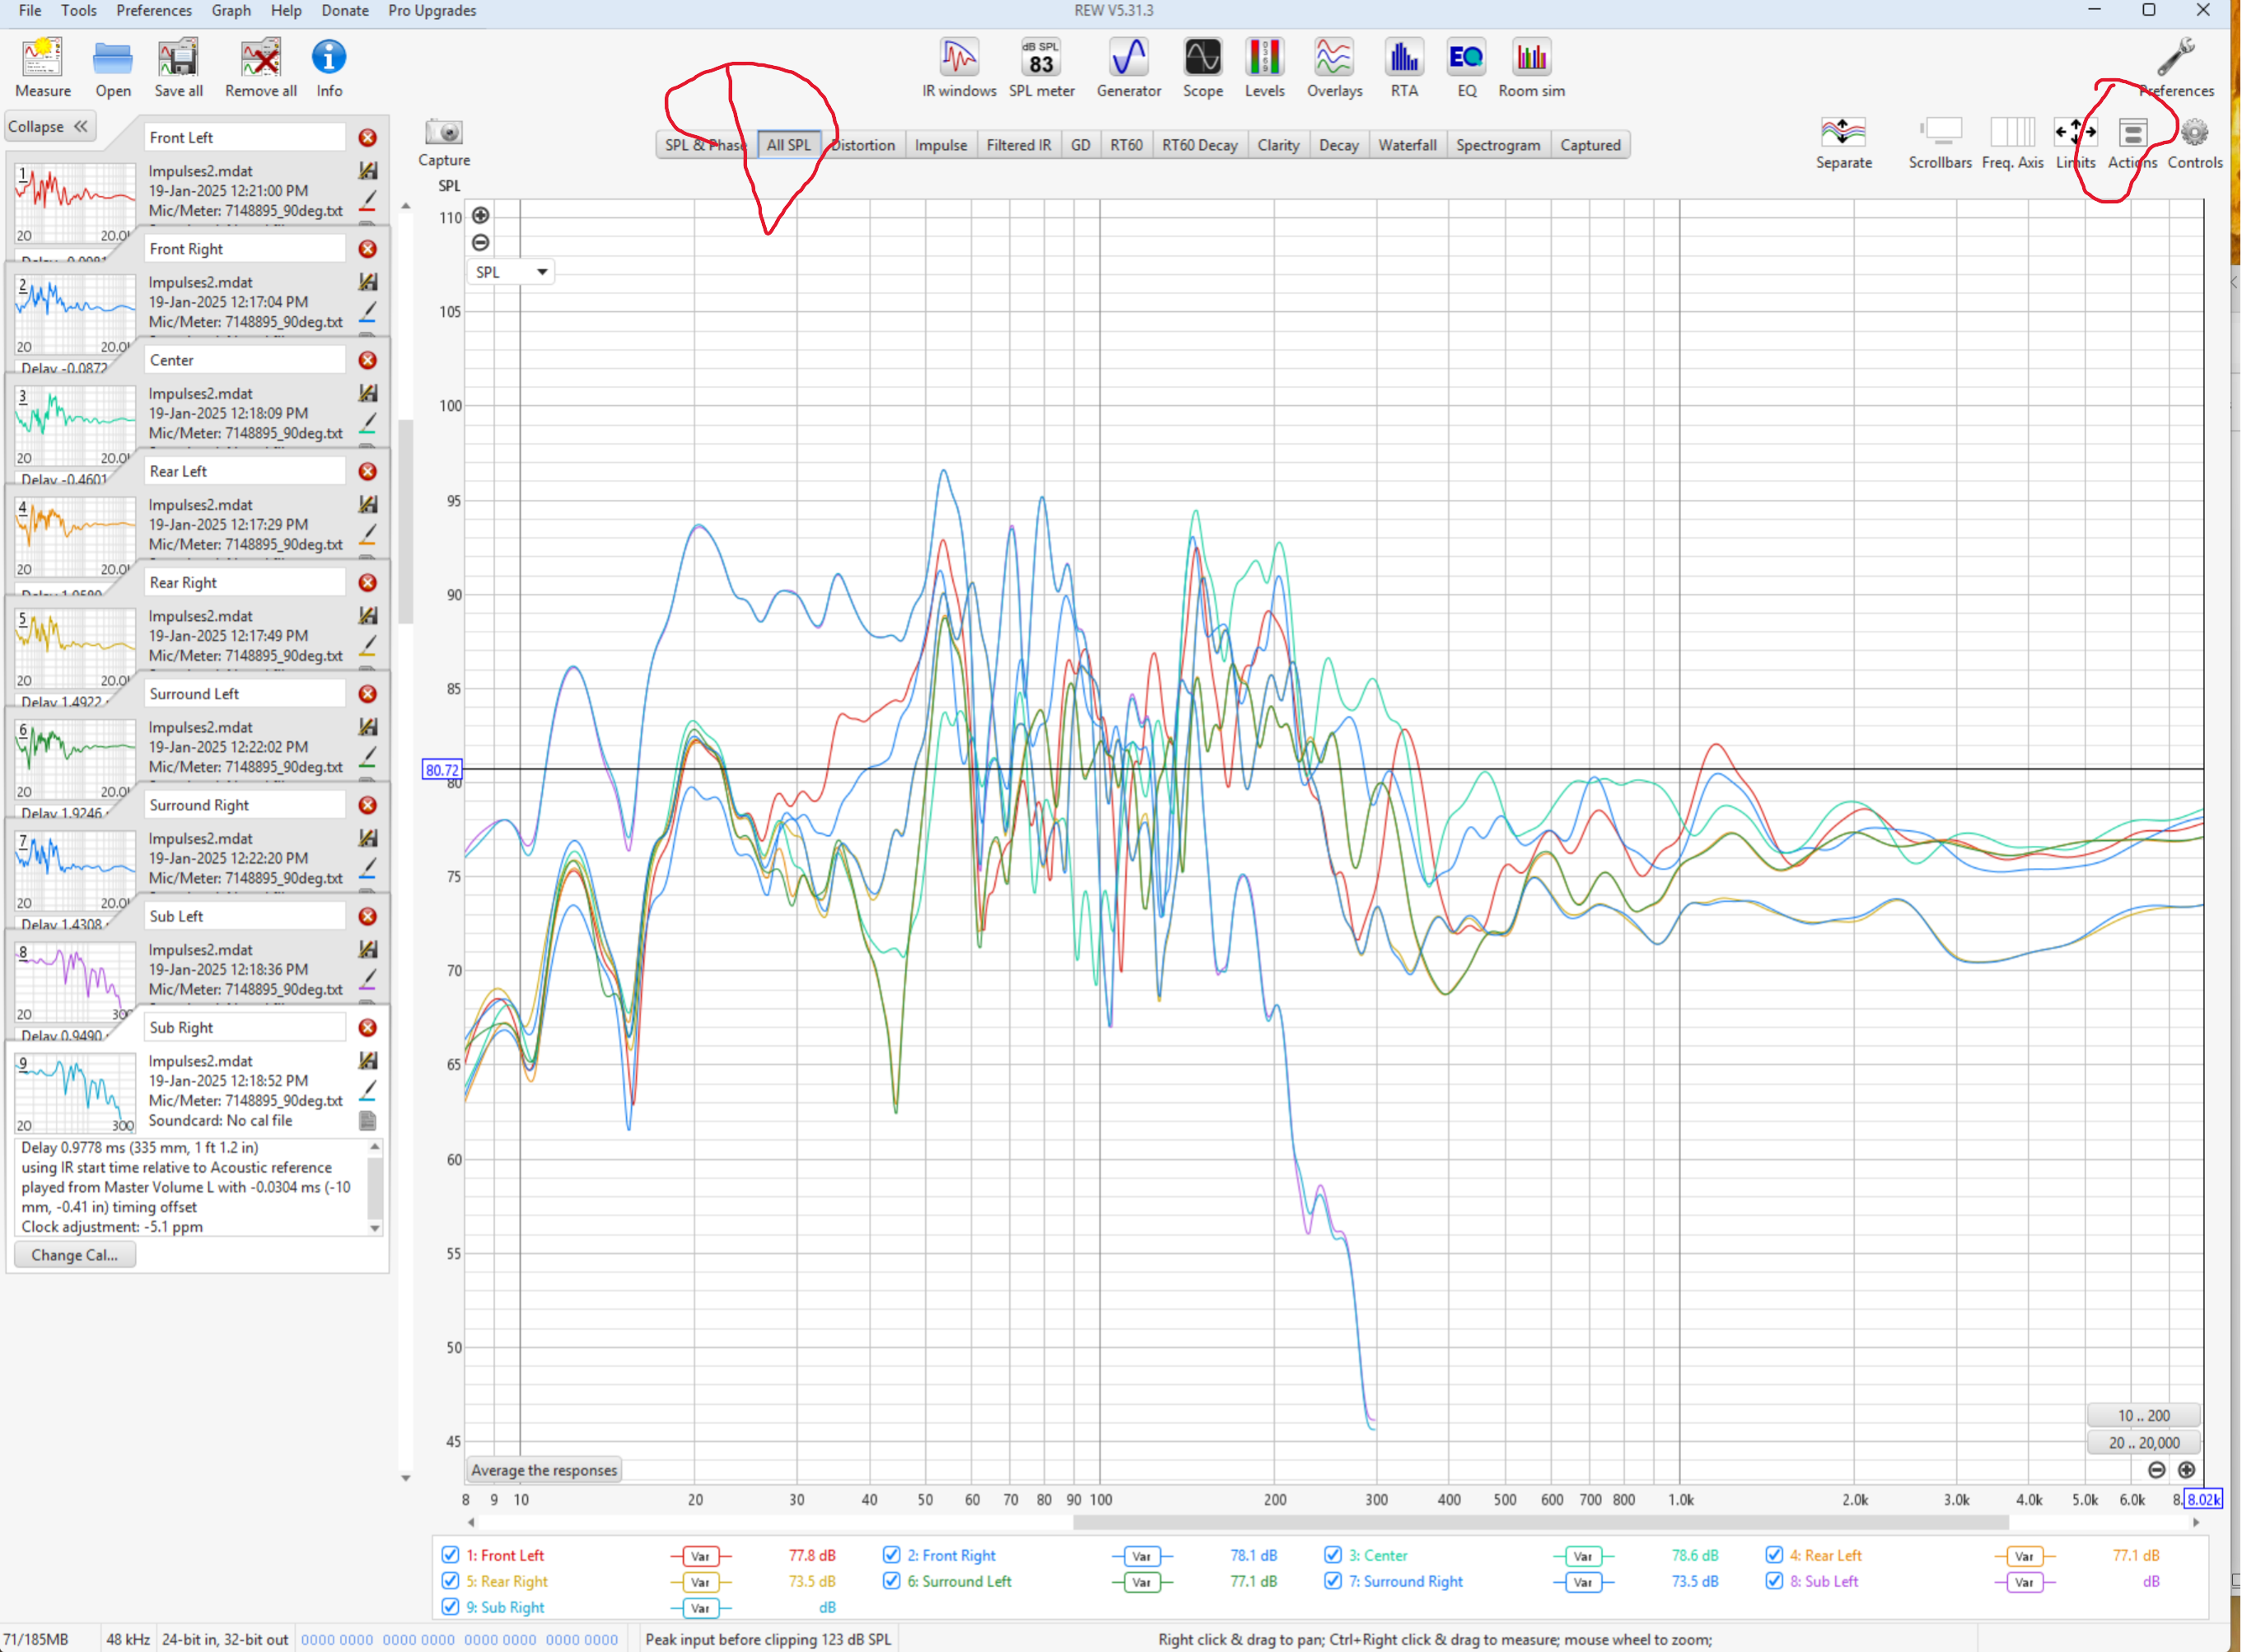The image size is (2242, 1652).
Task: Open the Pro Upgrades menu
Action: click(432, 11)
